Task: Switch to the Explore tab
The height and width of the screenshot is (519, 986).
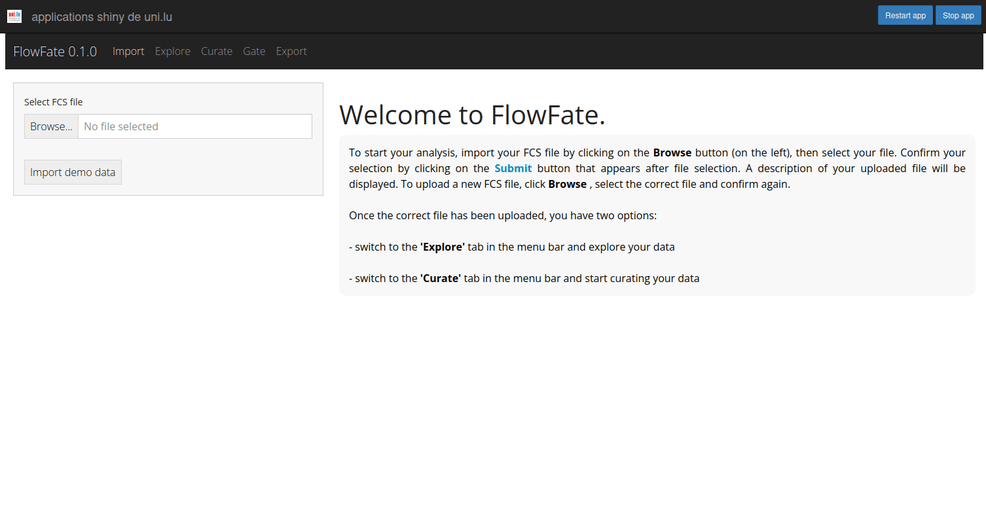Action: (x=172, y=52)
